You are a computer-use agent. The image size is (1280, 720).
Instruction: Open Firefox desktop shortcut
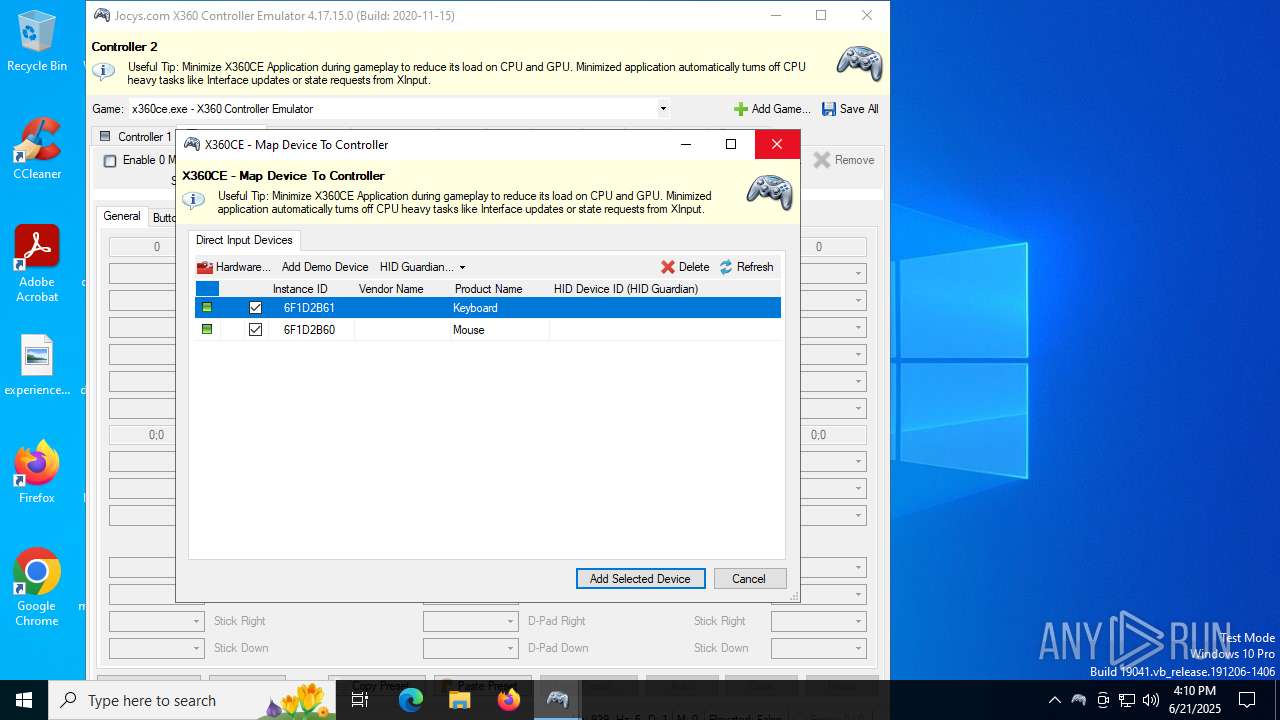tap(37, 472)
